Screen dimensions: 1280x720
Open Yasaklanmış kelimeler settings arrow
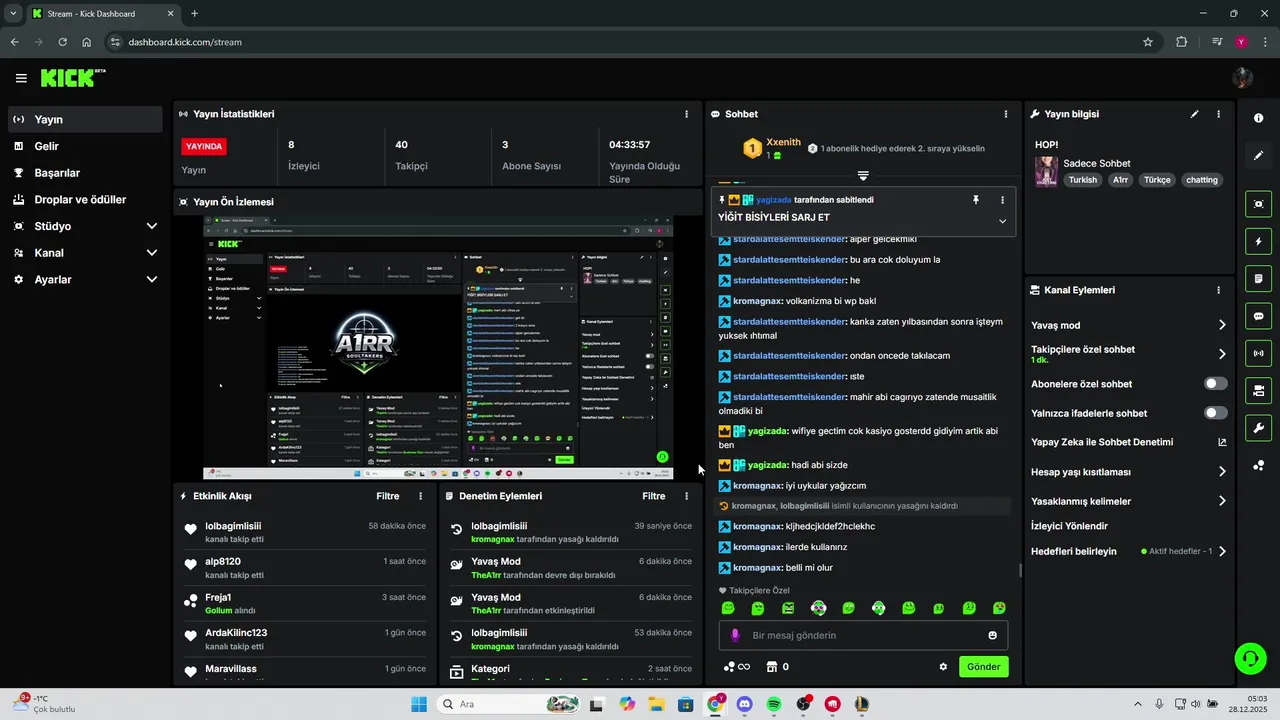point(1222,501)
